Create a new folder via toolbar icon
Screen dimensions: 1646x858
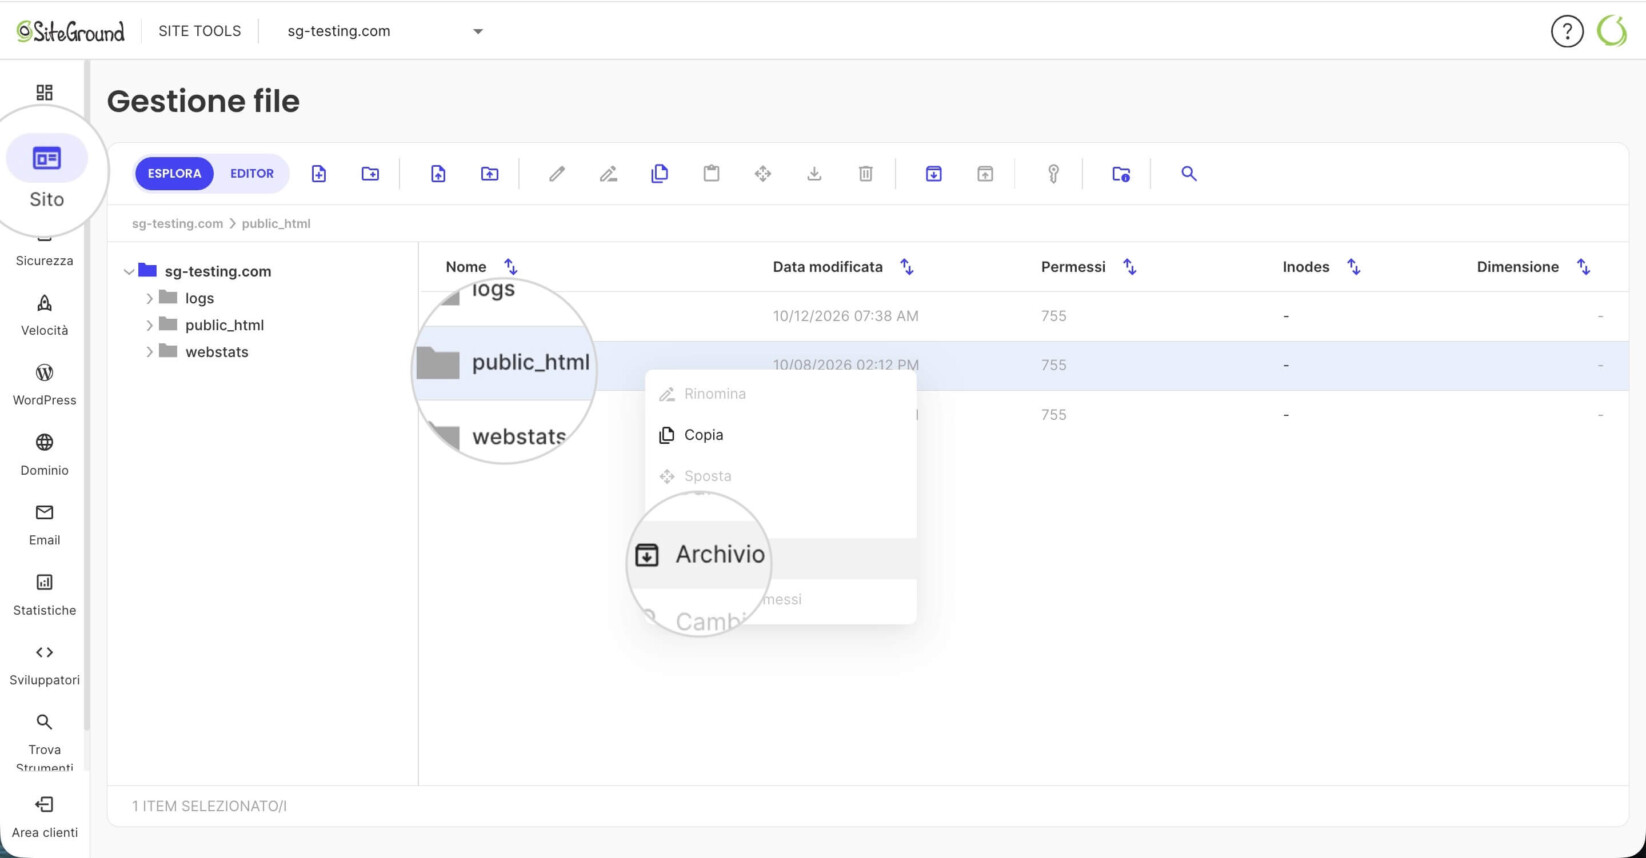[370, 174]
